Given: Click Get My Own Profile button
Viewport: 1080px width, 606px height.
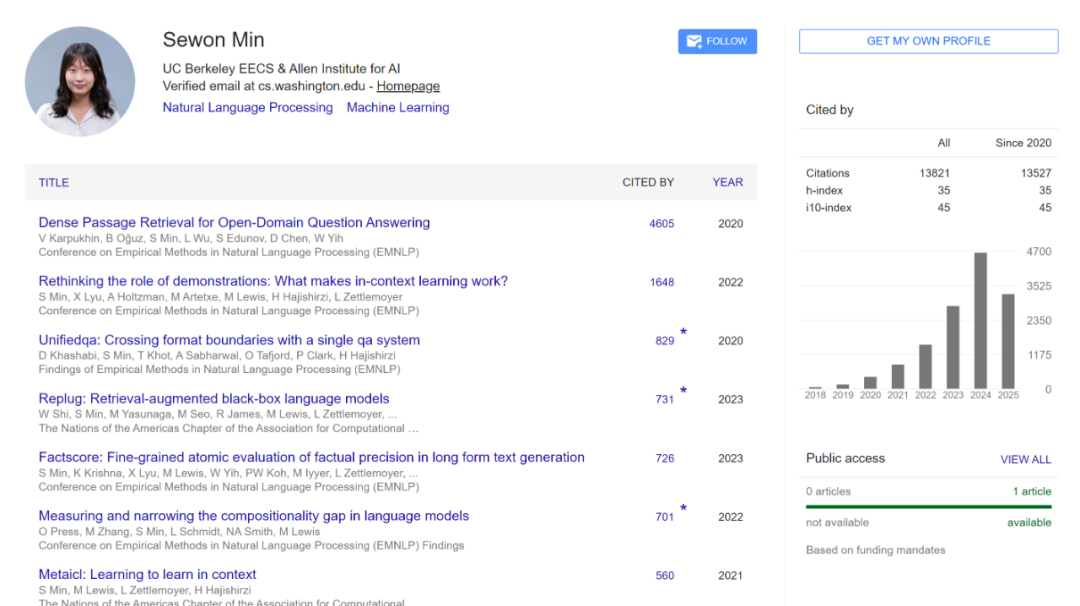Looking at the screenshot, I should point(928,41).
